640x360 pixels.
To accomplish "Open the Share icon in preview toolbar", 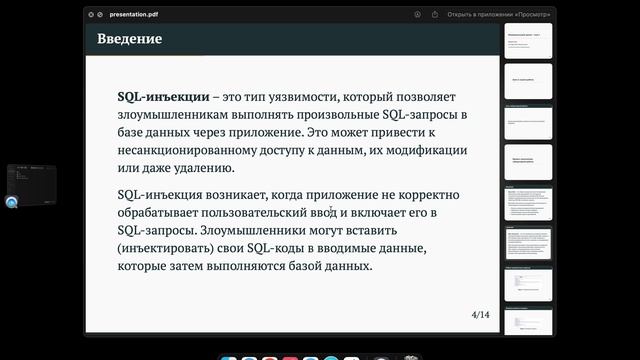I will [x=435, y=14].
